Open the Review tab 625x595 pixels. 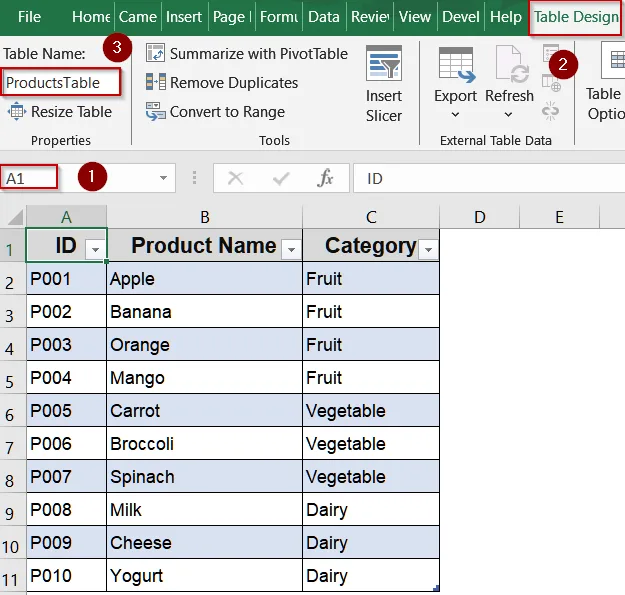point(369,17)
